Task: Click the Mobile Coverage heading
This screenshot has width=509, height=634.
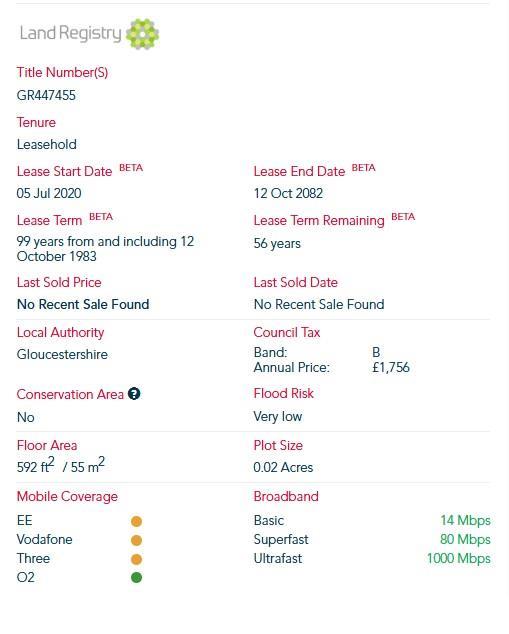Action: pyautogui.click(x=67, y=497)
